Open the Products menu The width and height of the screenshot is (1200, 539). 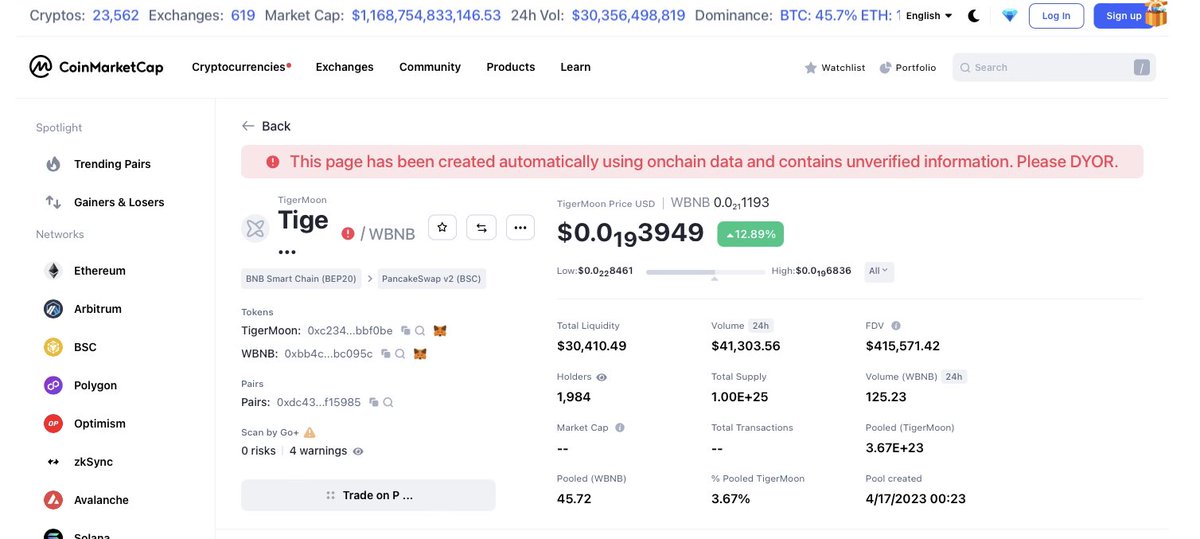tap(511, 67)
